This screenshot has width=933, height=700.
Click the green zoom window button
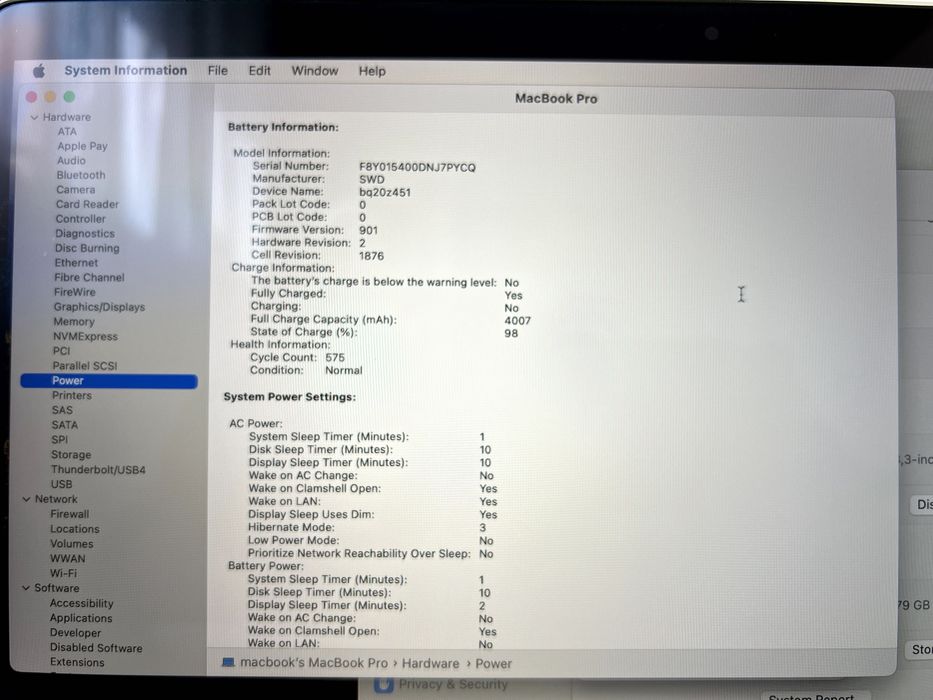[70, 96]
